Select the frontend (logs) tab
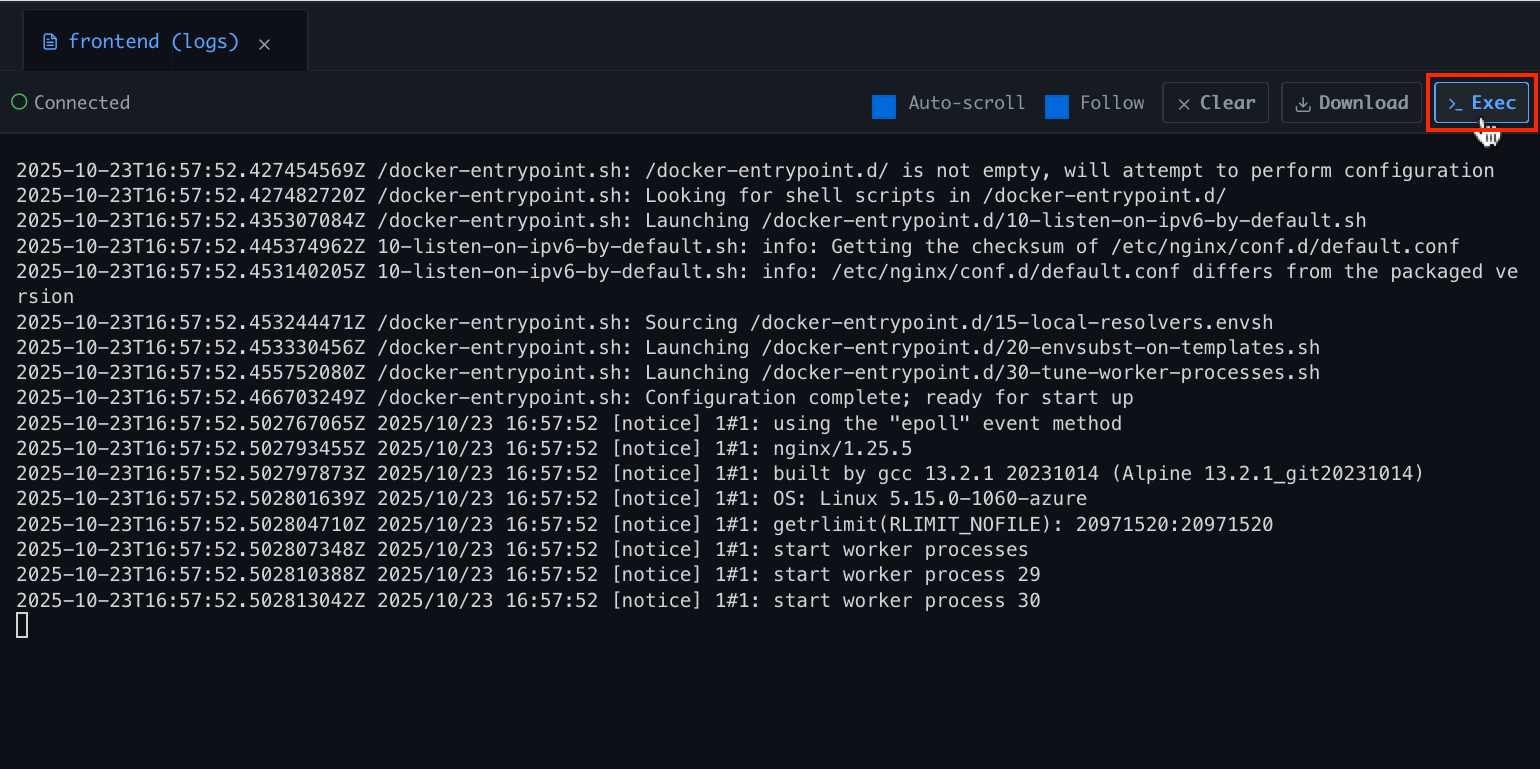 click(x=153, y=42)
